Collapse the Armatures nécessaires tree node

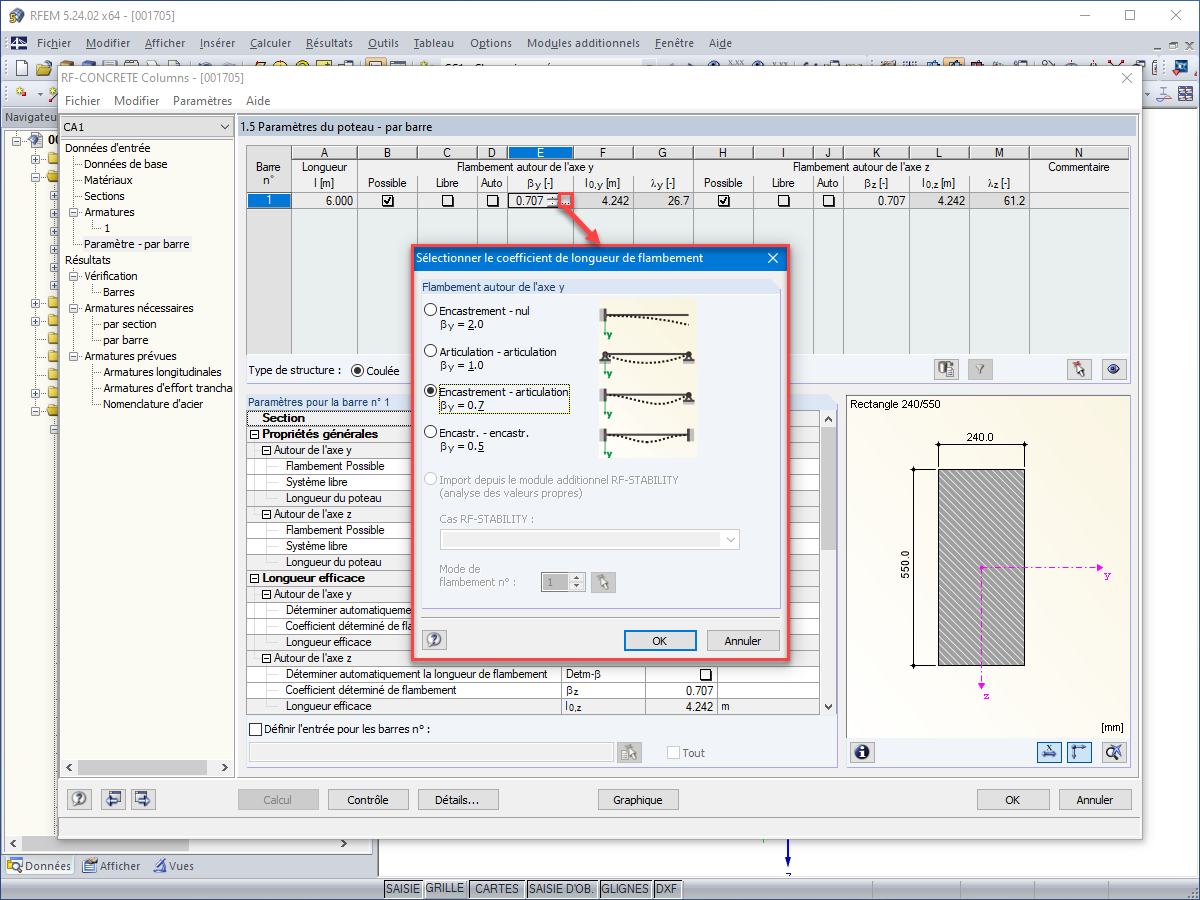[73, 308]
